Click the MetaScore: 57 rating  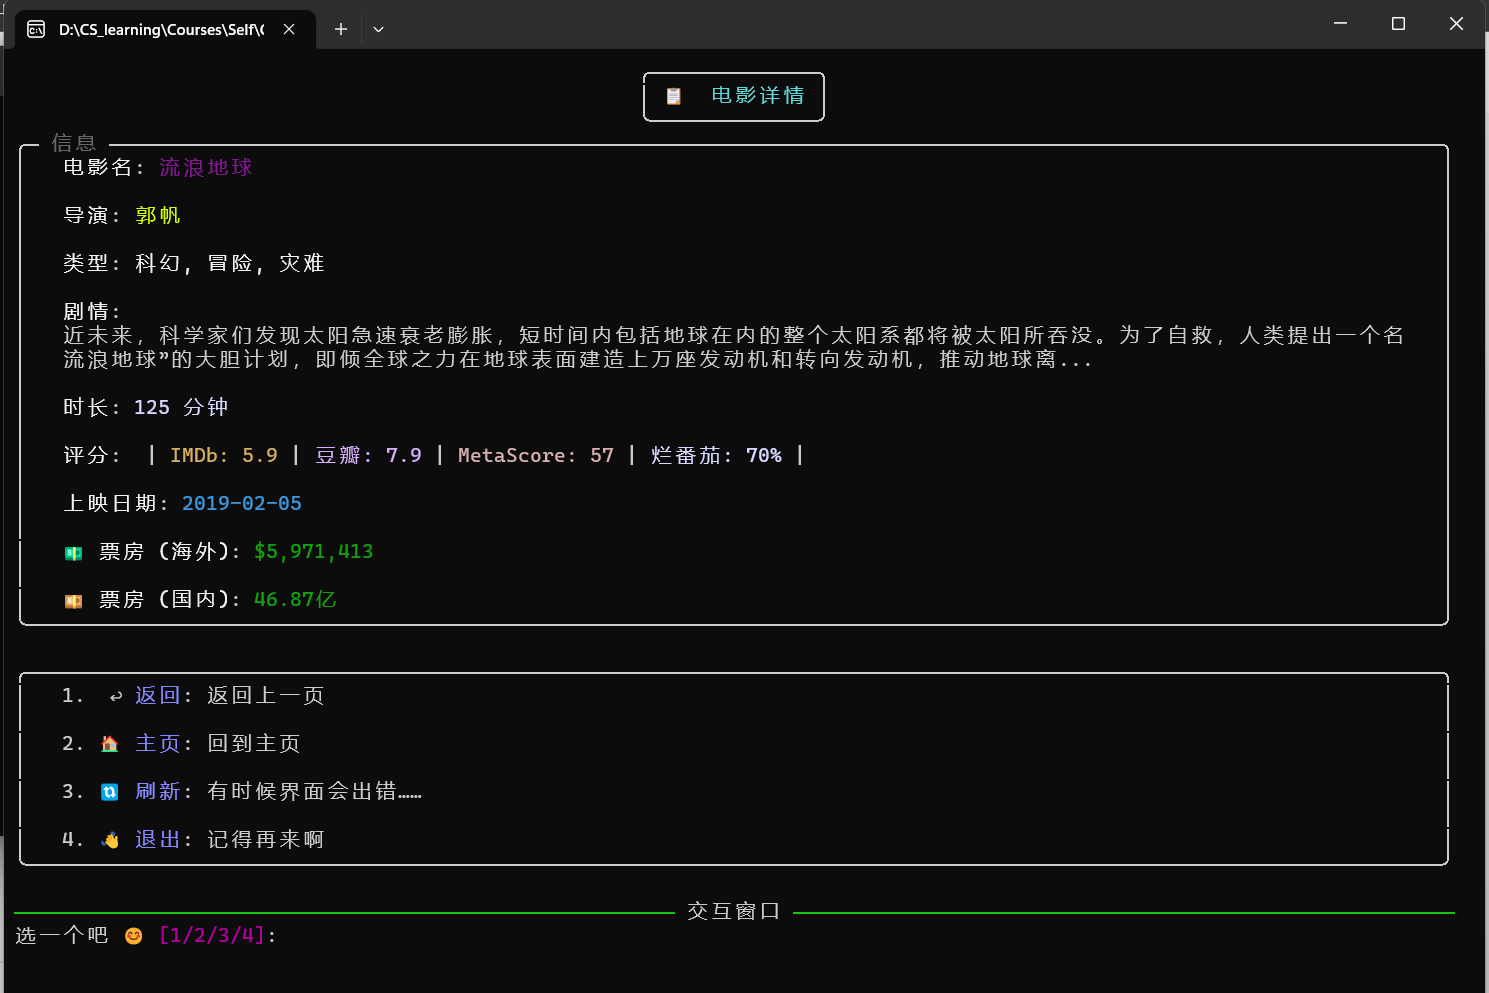pos(536,455)
